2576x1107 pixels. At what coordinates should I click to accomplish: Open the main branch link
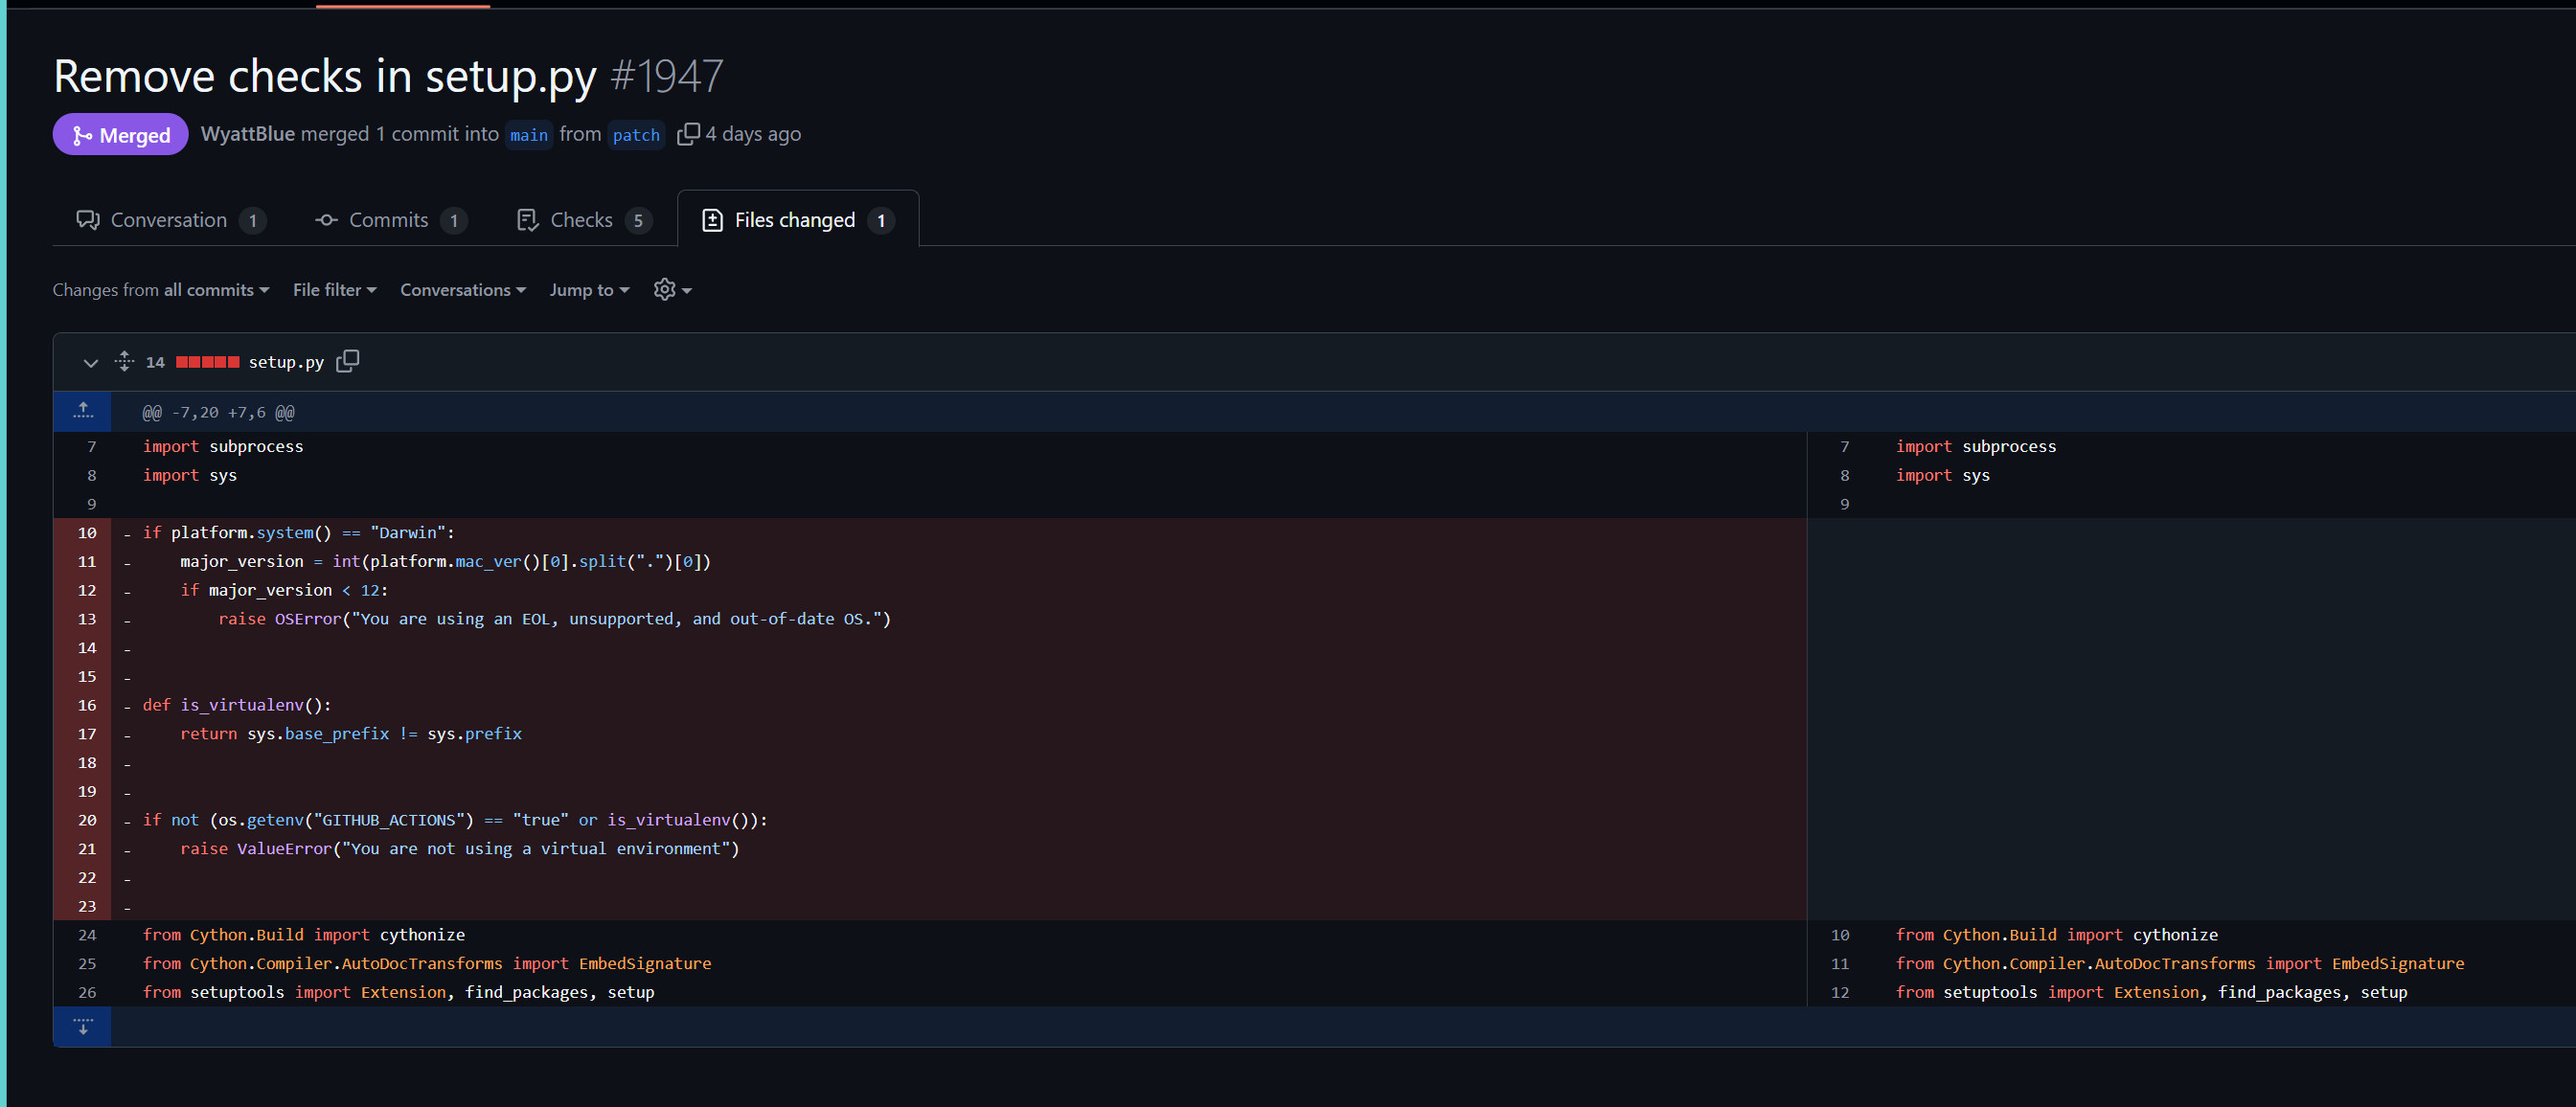[529, 135]
